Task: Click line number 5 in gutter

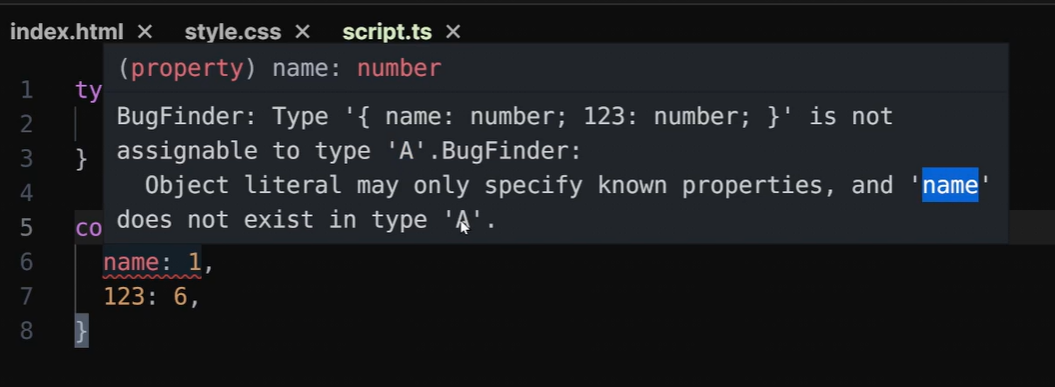Action: pos(26,227)
